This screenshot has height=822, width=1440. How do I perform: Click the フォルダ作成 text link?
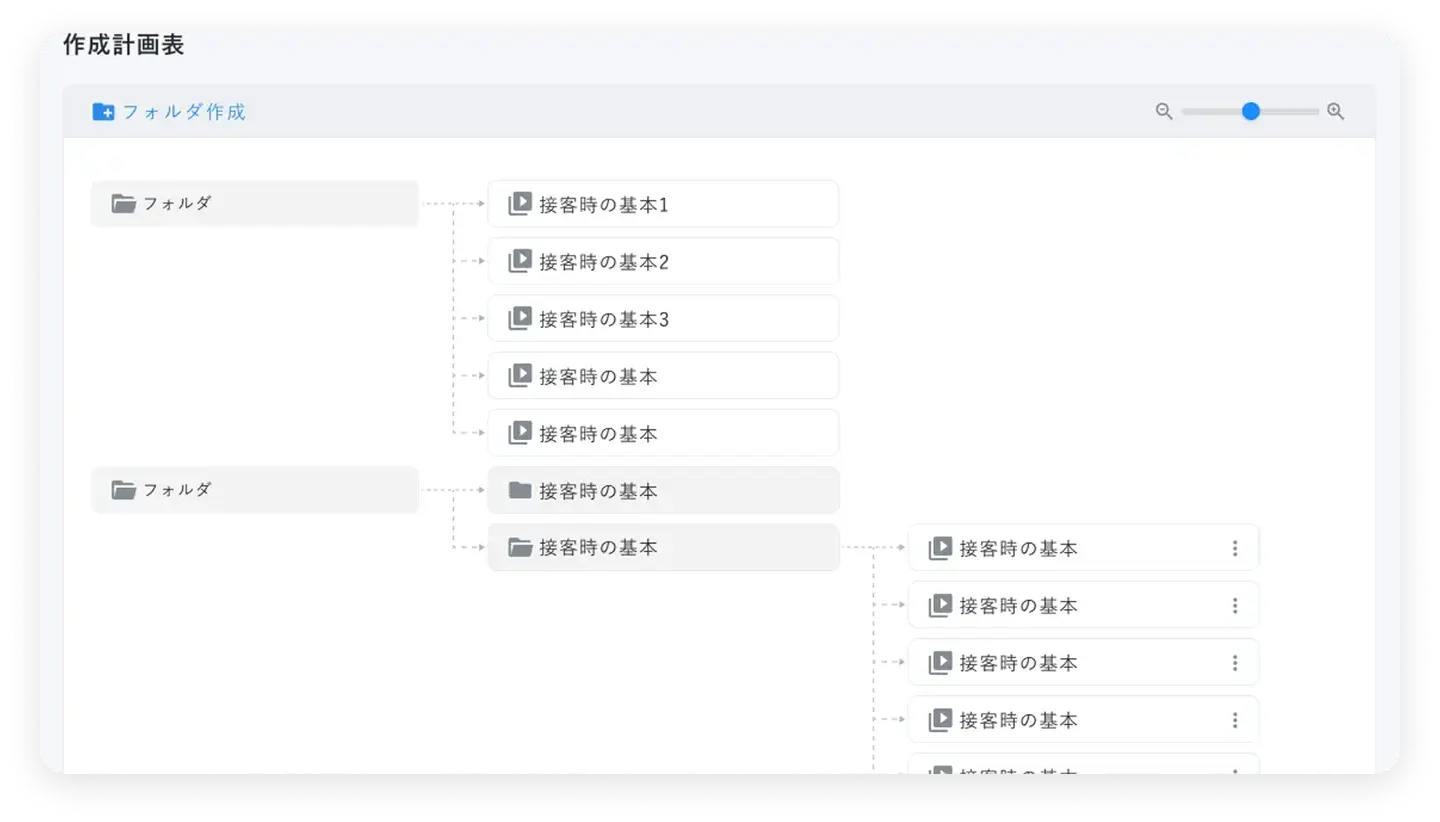click(184, 112)
